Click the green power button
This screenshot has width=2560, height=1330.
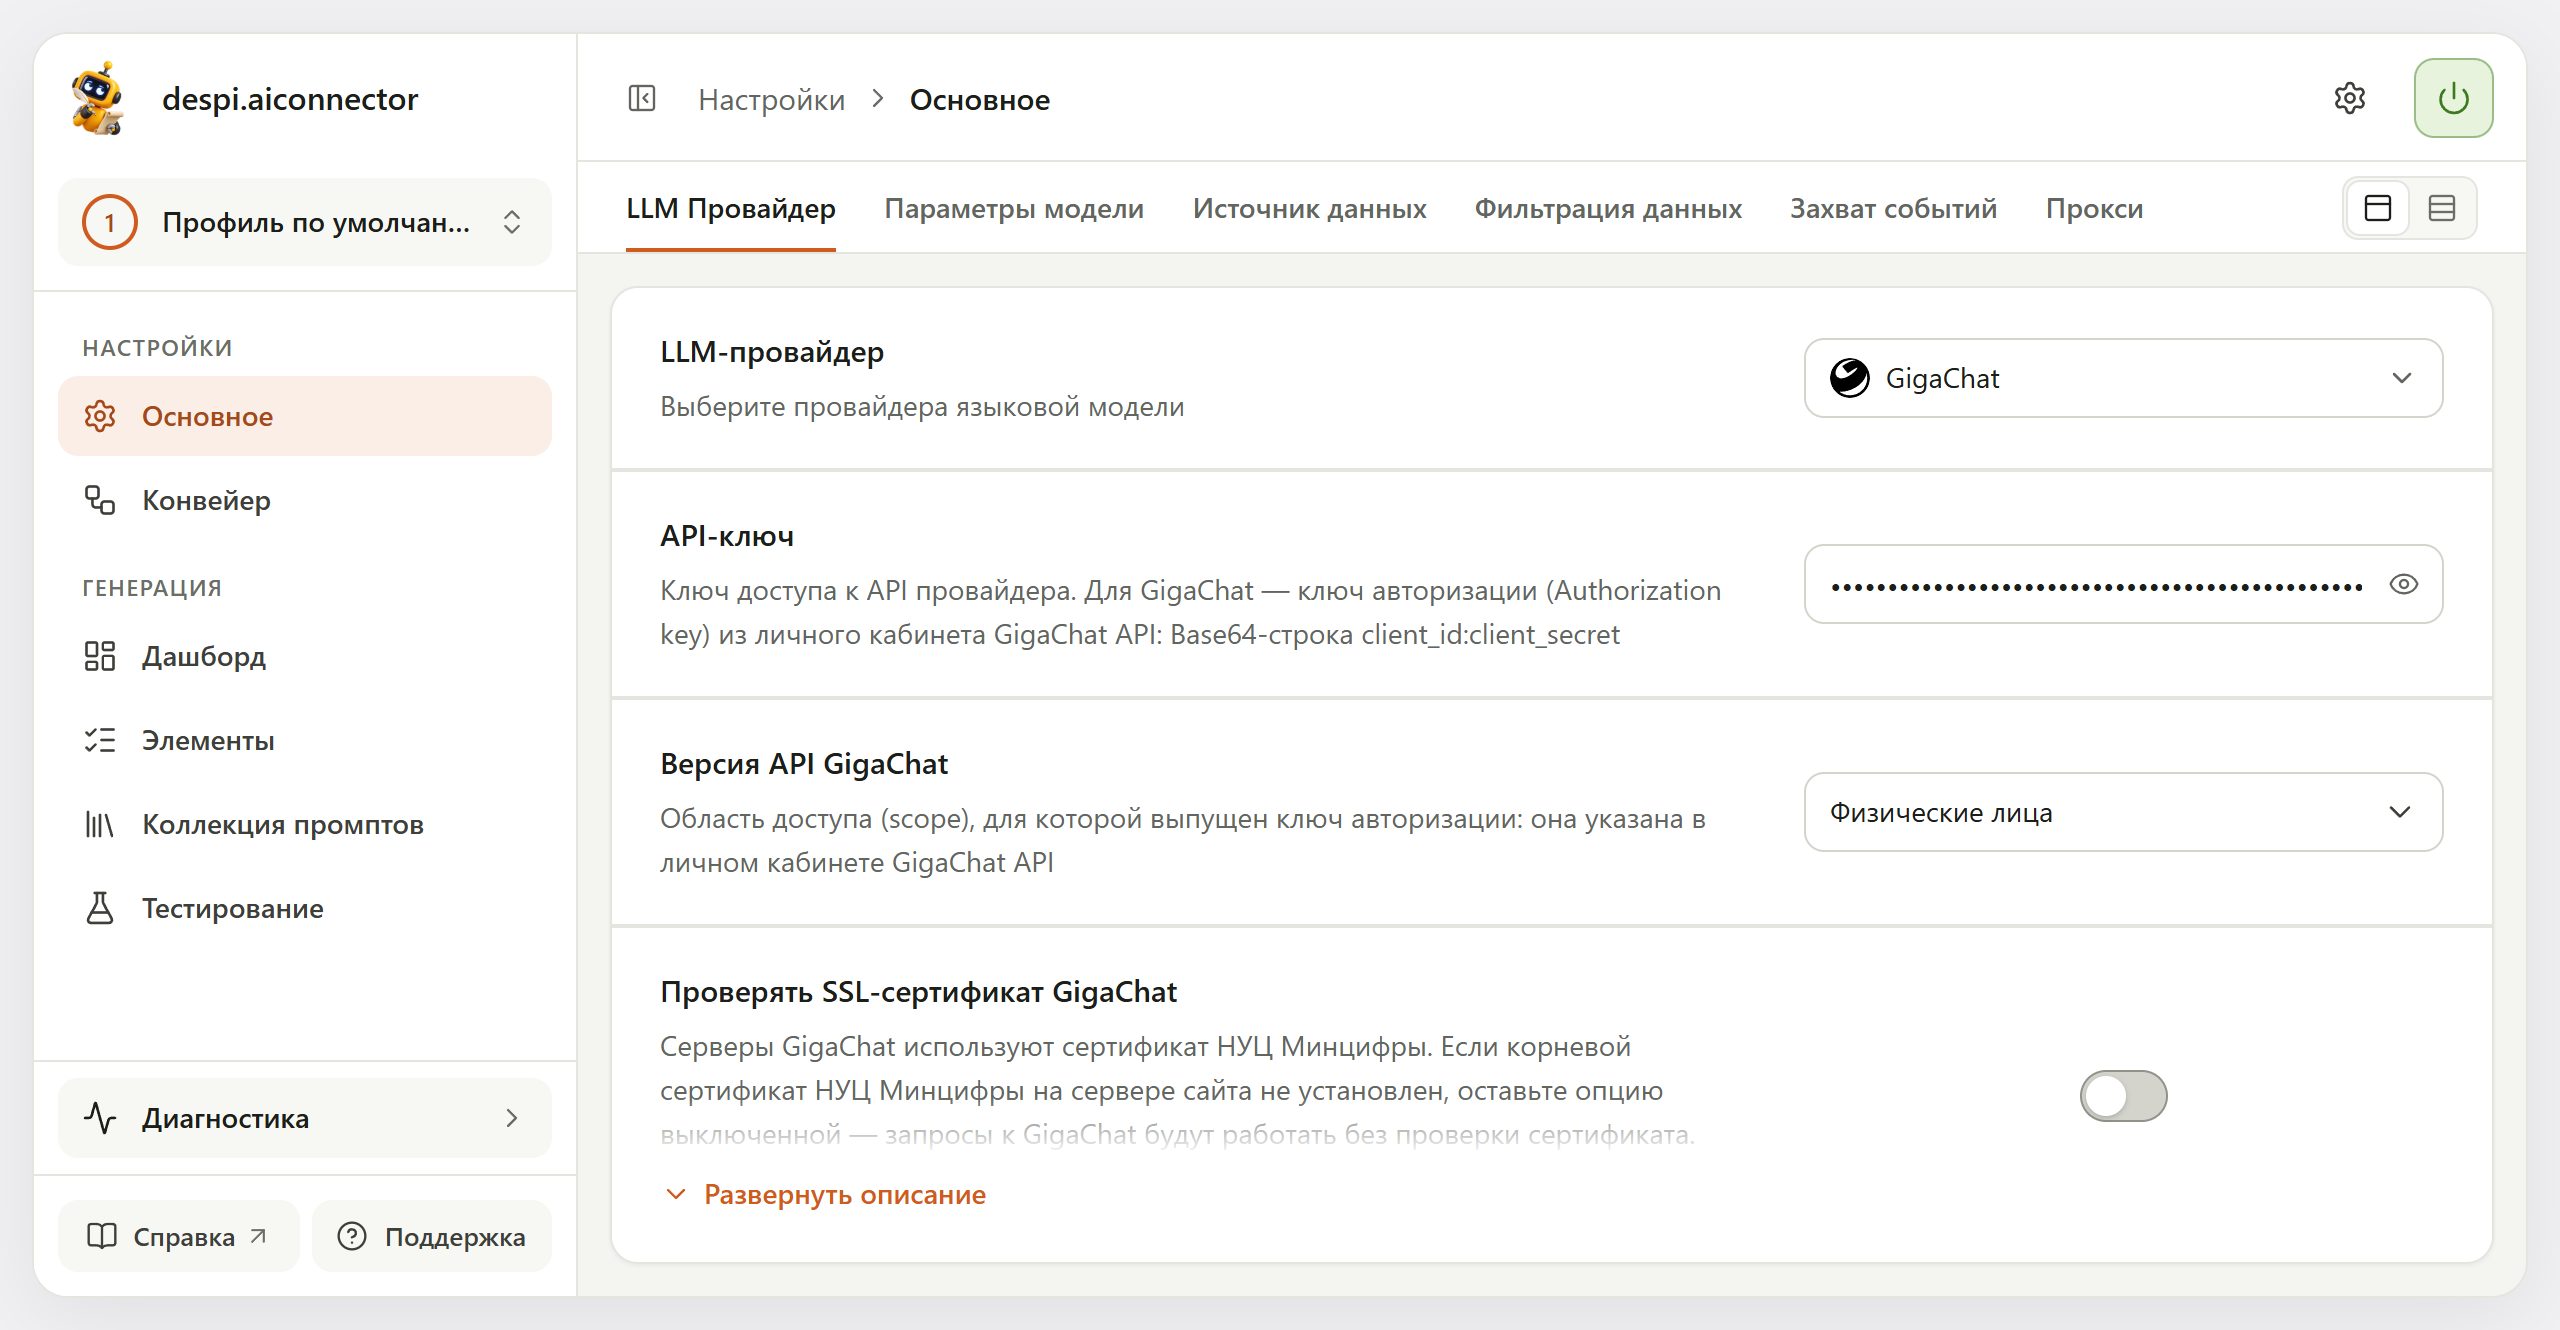(2453, 98)
